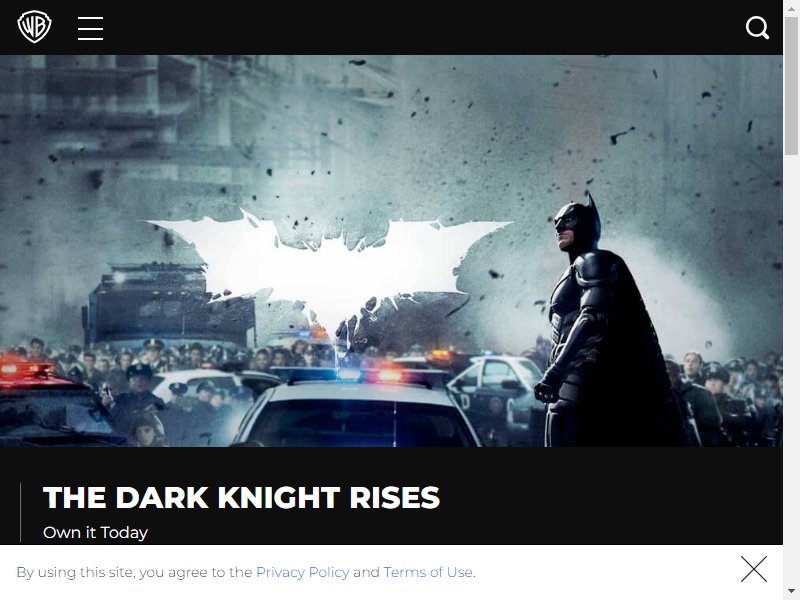Screen dimensions: 800x600
Task: Click the vertical scrollbar thumb
Action: [791, 86]
